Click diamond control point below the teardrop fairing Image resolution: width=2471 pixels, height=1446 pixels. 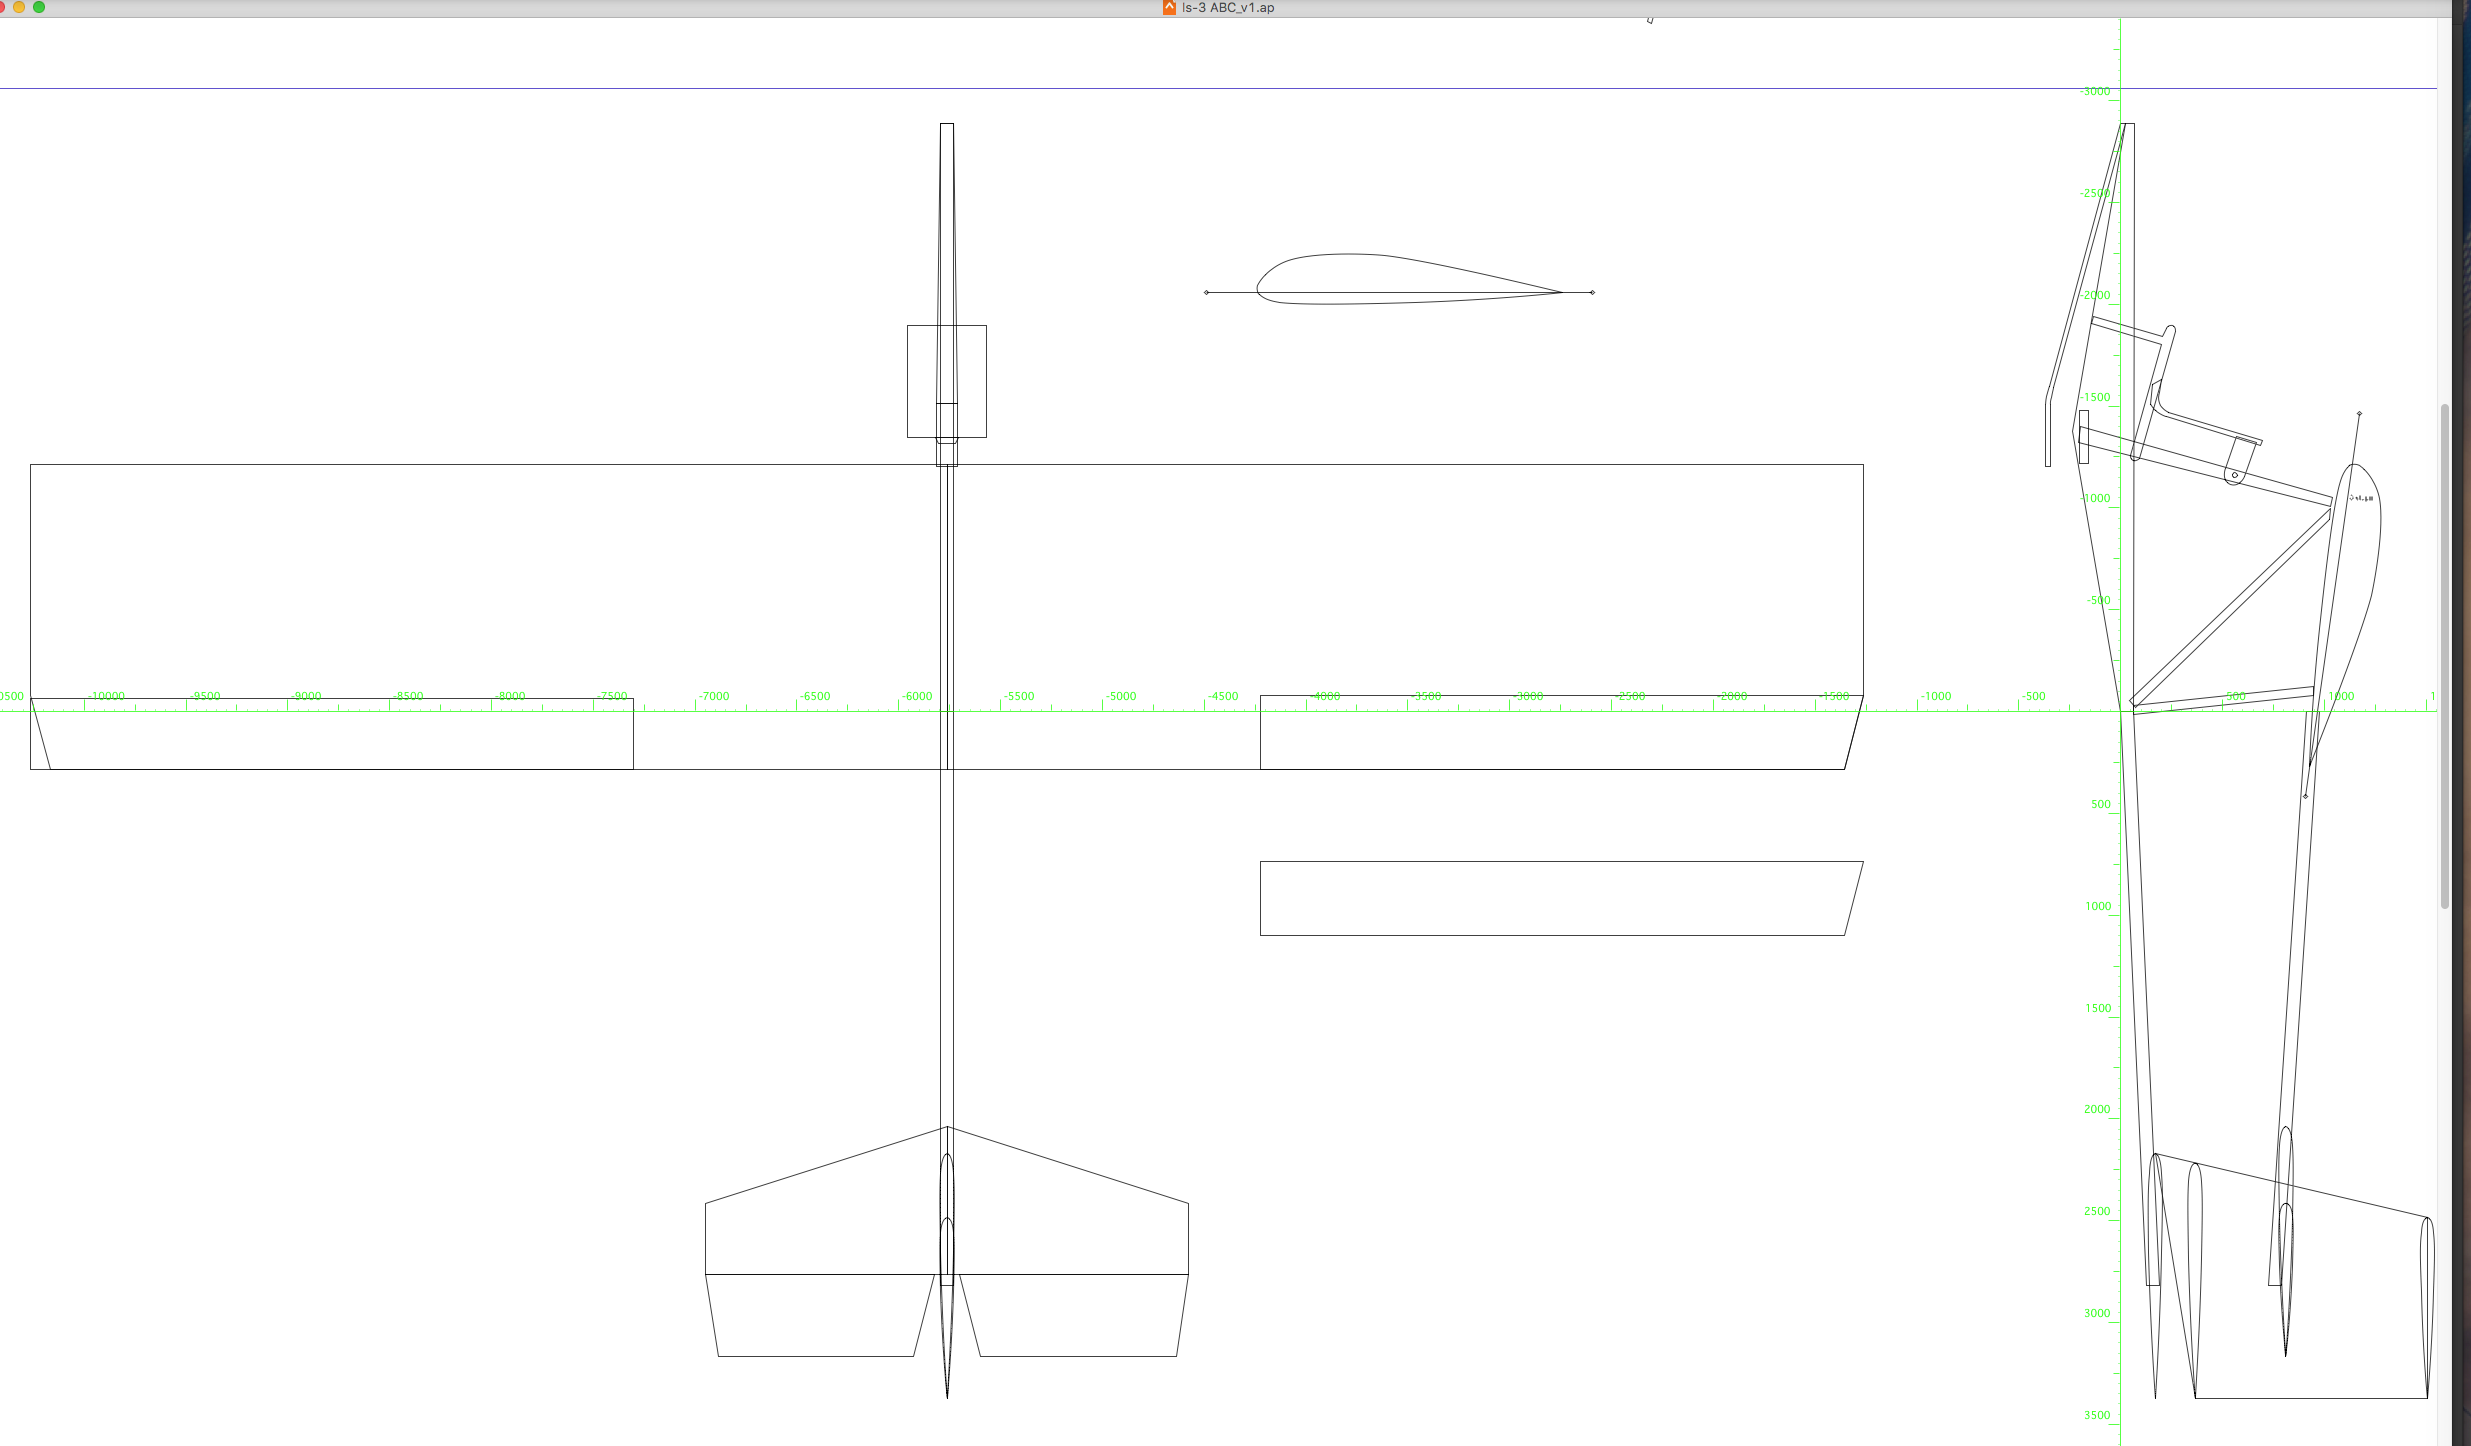[2306, 797]
